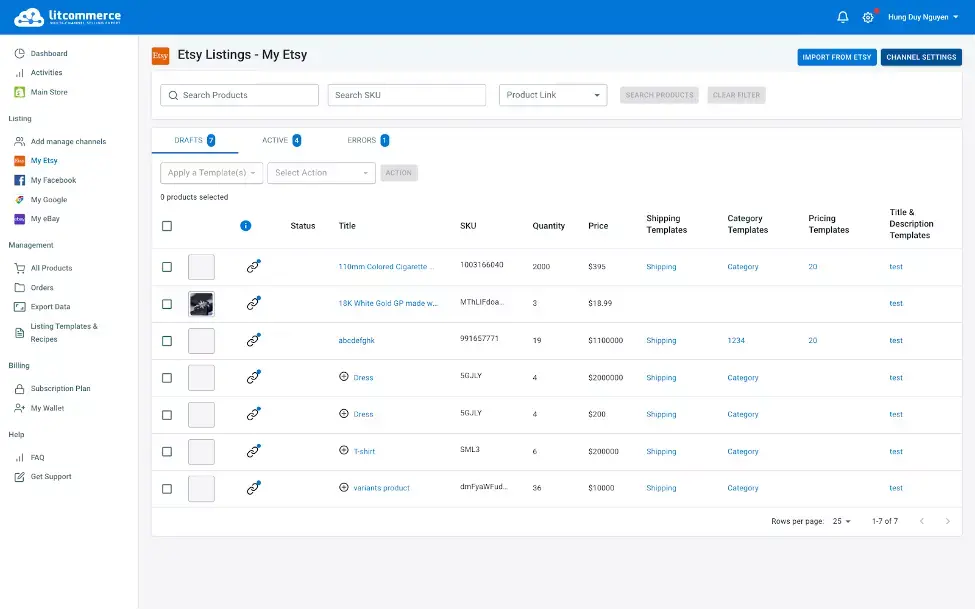Screen dimensions: 977x610
Task: Select the checkbox on the Dress product row
Action: [x=167, y=377]
